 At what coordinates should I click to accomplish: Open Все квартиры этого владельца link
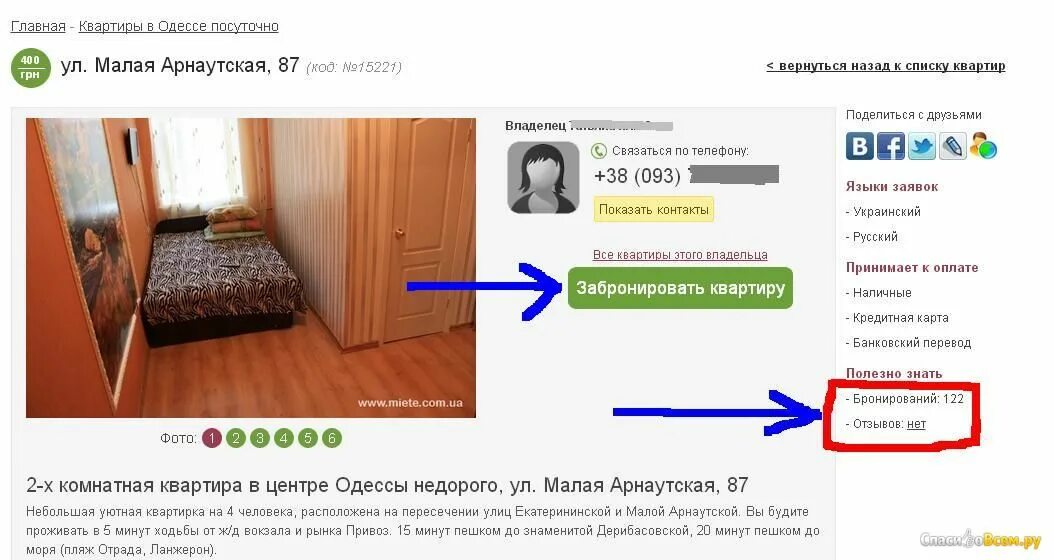pyautogui.click(x=680, y=255)
